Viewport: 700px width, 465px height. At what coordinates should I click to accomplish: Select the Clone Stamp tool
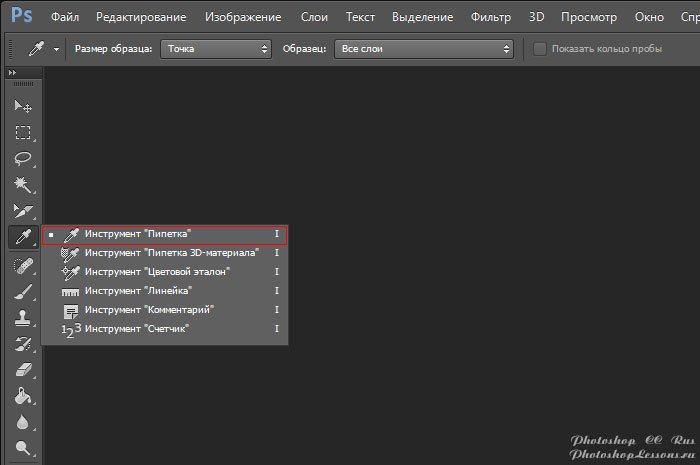(x=22, y=318)
